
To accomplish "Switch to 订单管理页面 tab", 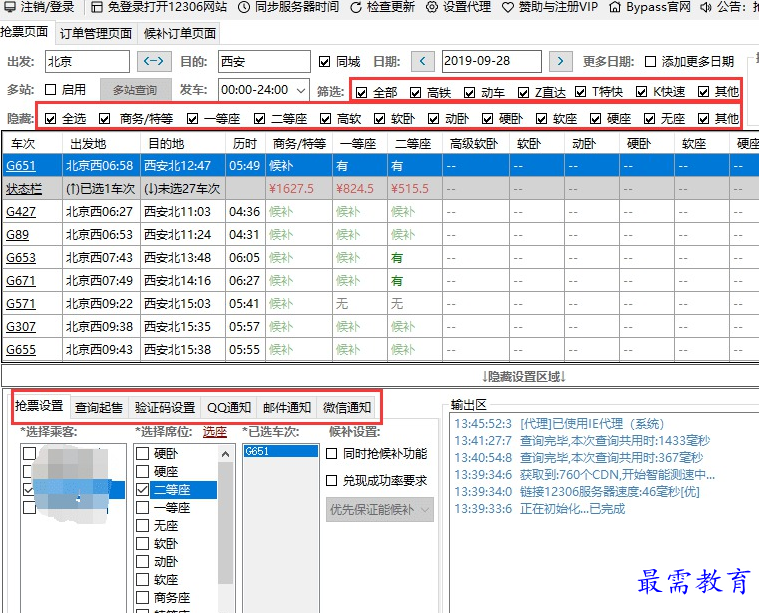I will [x=96, y=33].
